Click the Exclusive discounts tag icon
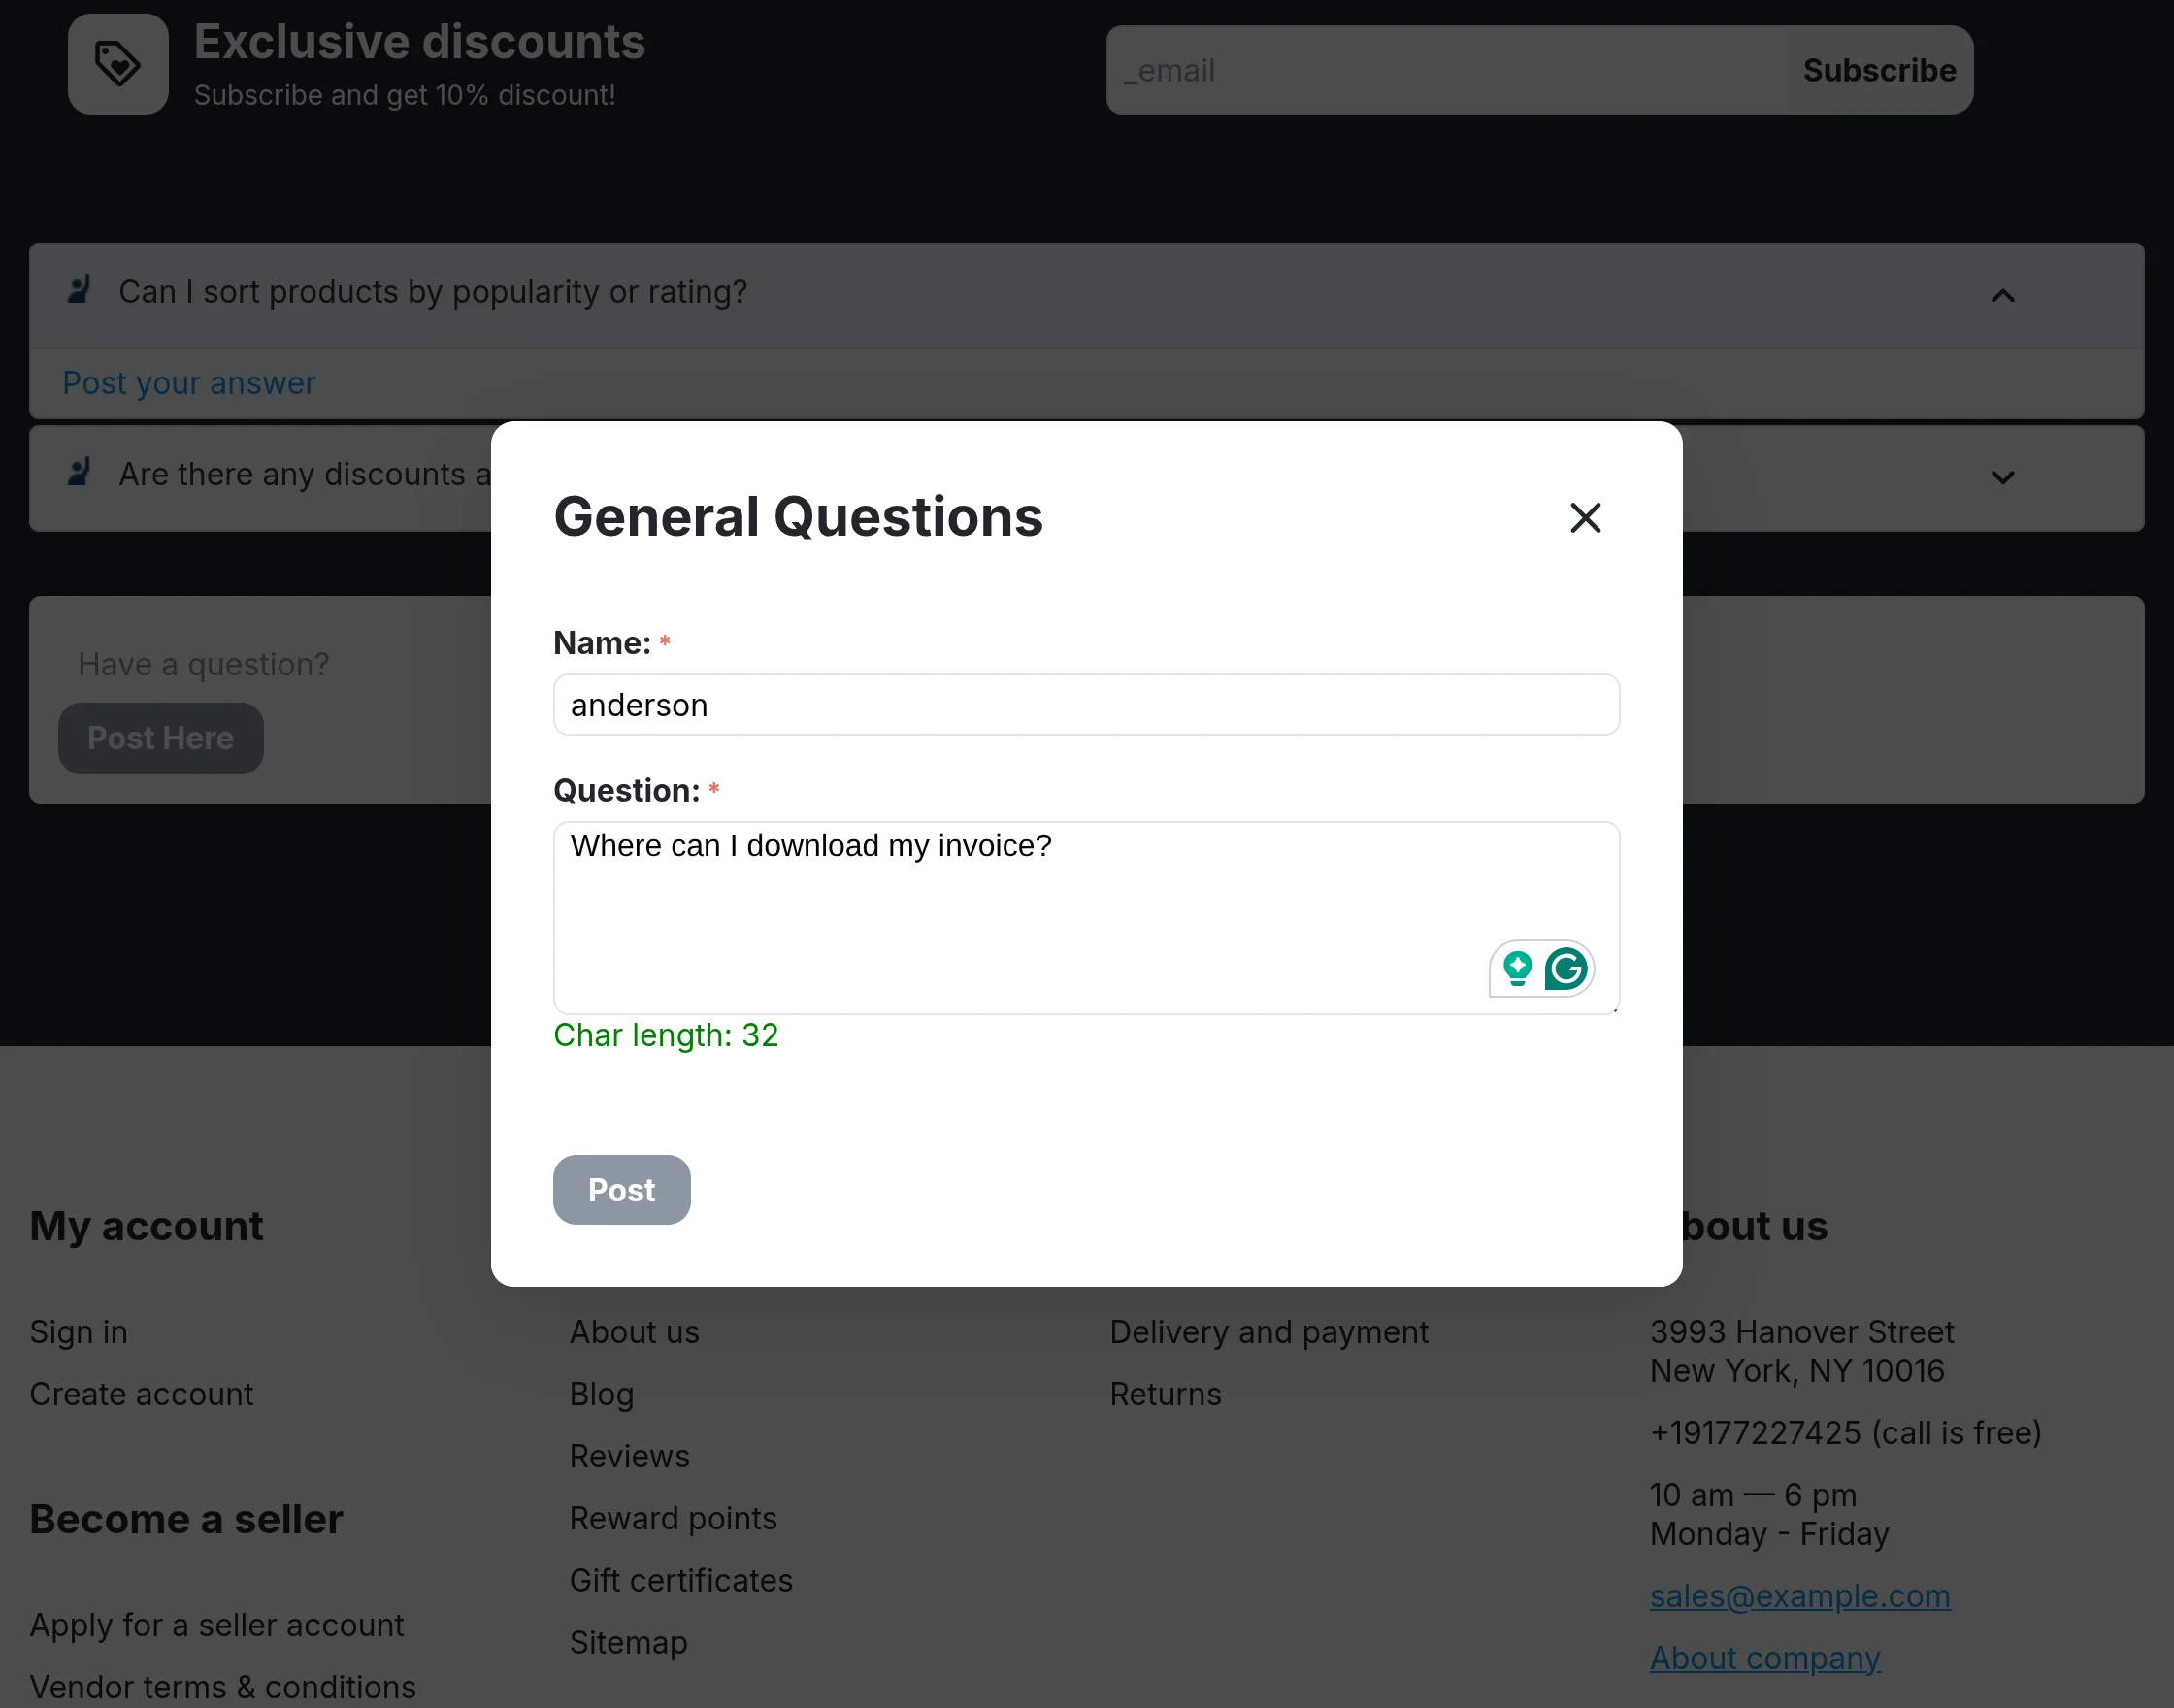The height and width of the screenshot is (1708, 2174). click(x=118, y=64)
